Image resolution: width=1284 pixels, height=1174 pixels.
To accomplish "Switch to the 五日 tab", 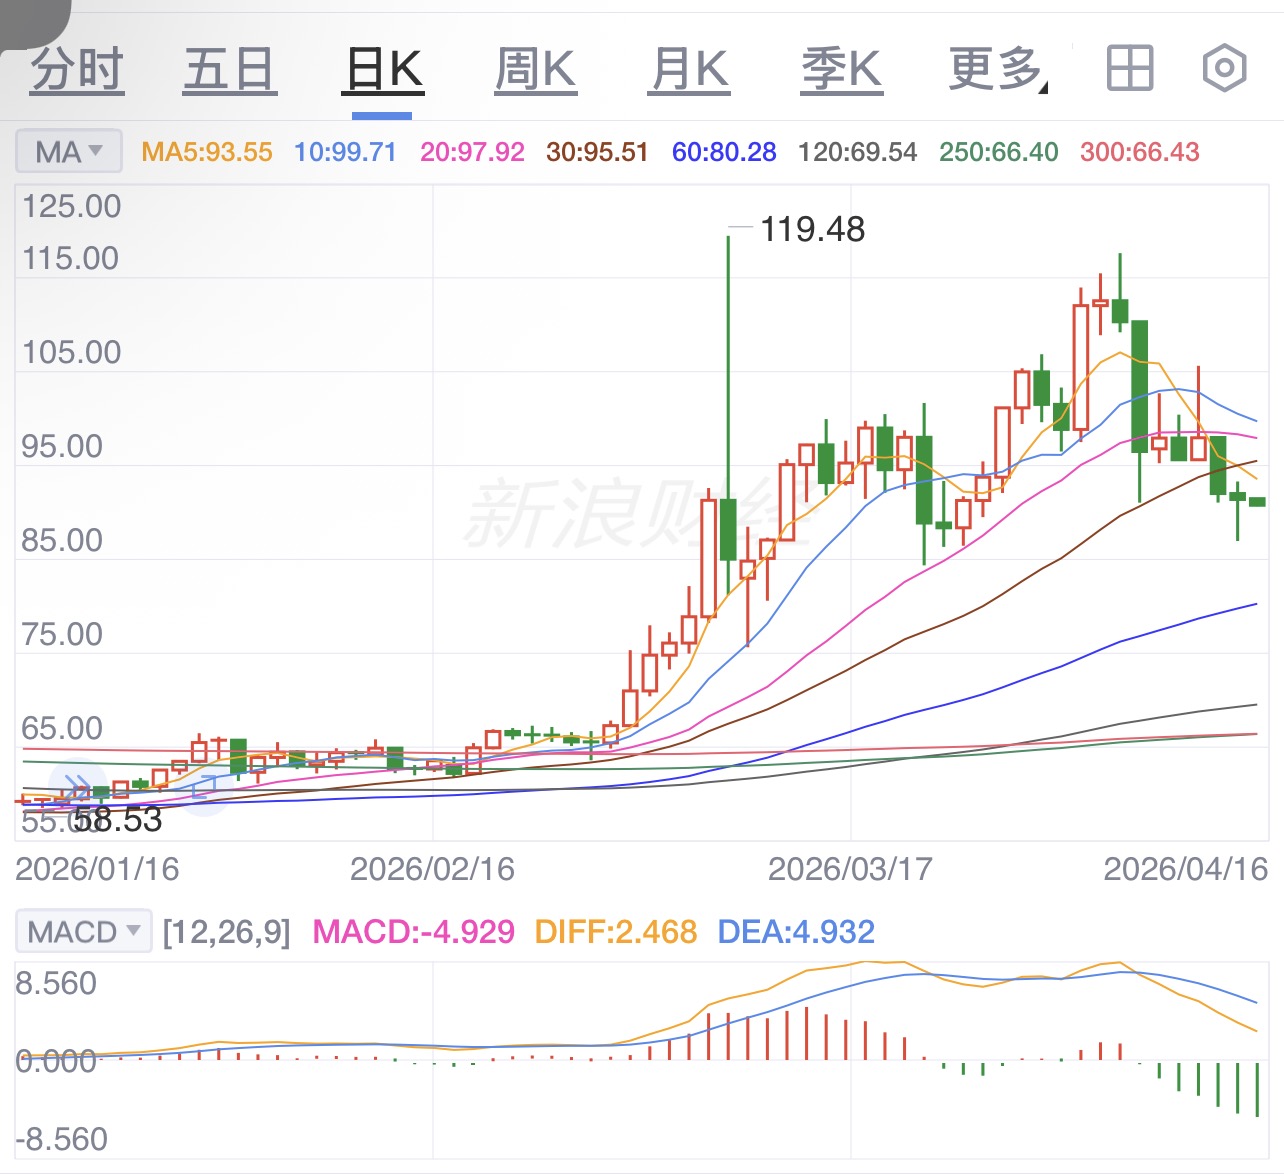I will (229, 70).
